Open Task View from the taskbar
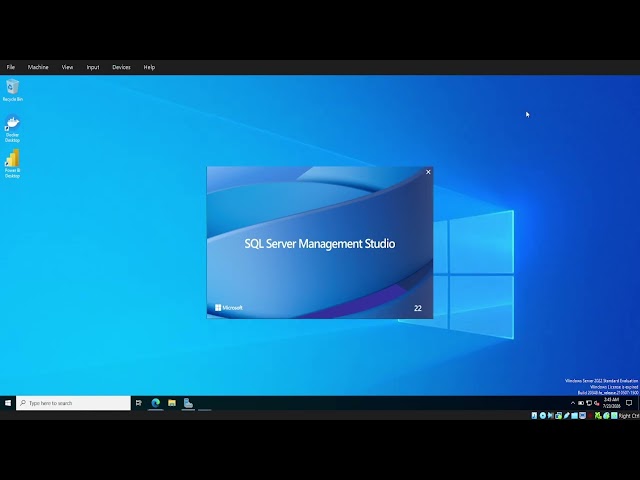 coord(139,403)
